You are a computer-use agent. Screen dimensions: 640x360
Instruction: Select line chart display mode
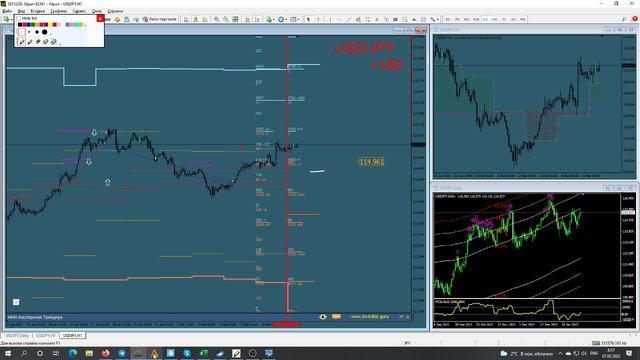[205, 19]
